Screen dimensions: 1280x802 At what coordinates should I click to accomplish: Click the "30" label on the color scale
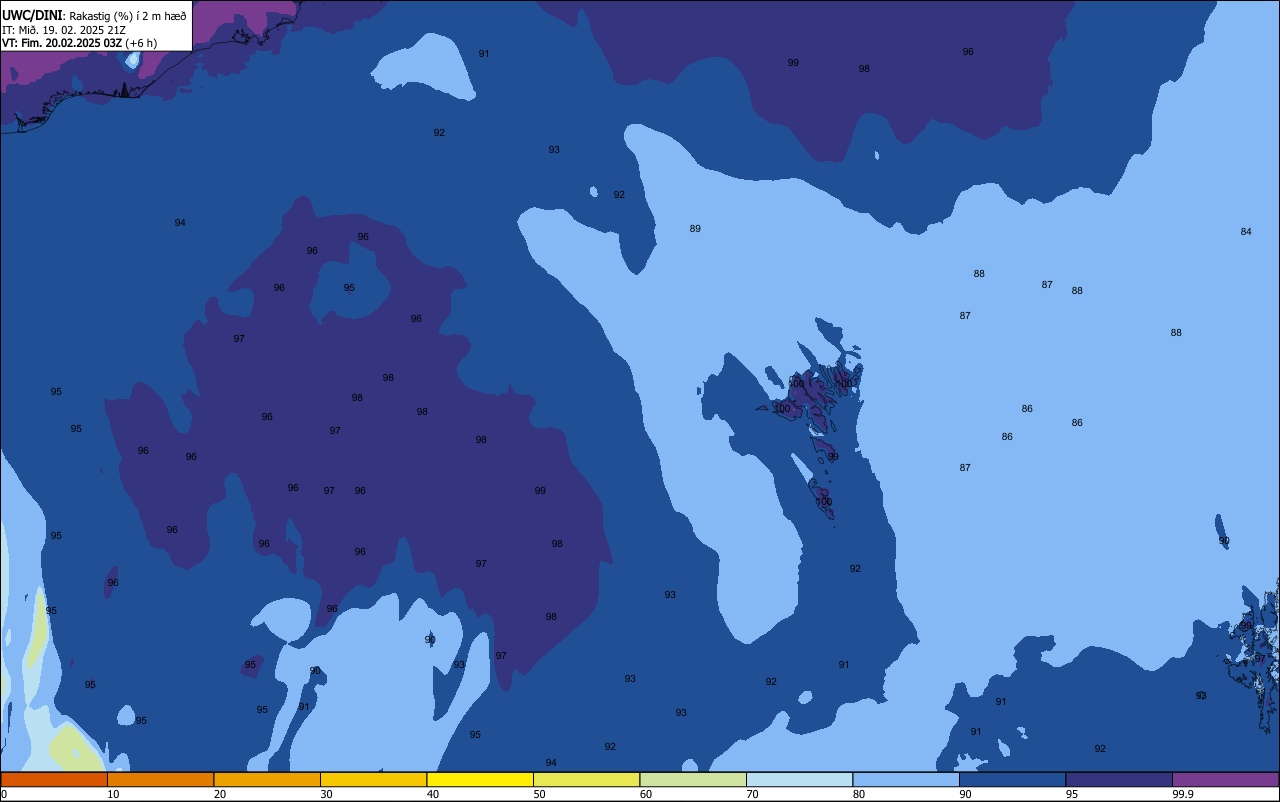coord(326,794)
